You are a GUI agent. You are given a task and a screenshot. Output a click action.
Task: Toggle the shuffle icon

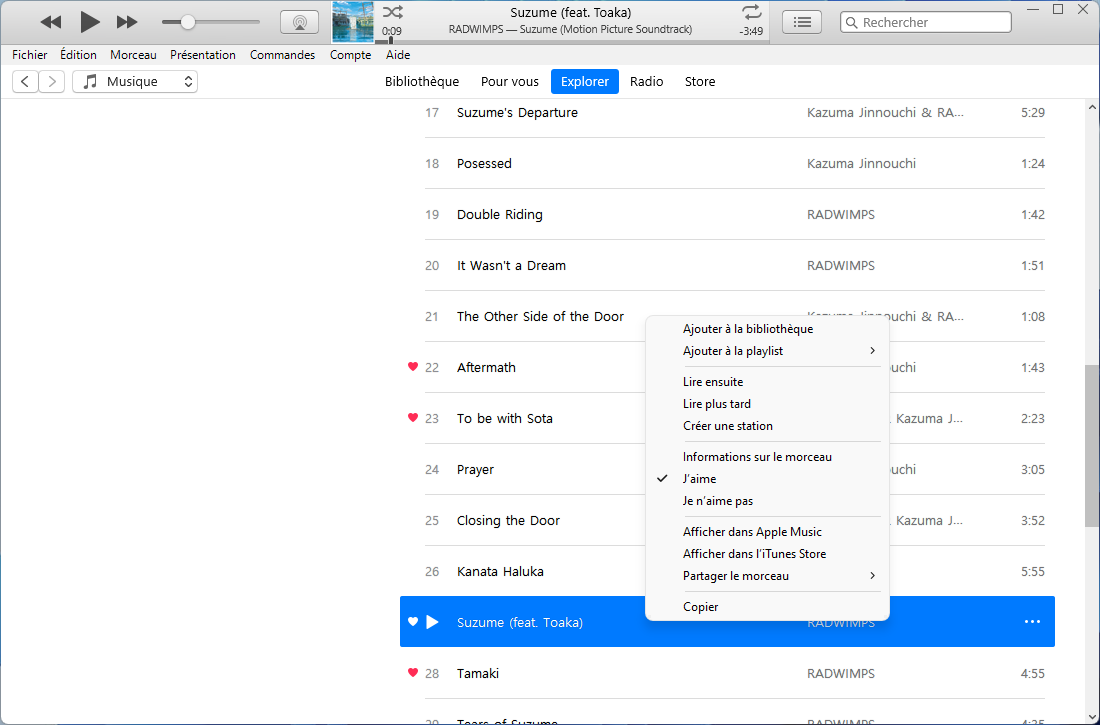(x=392, y=12)
